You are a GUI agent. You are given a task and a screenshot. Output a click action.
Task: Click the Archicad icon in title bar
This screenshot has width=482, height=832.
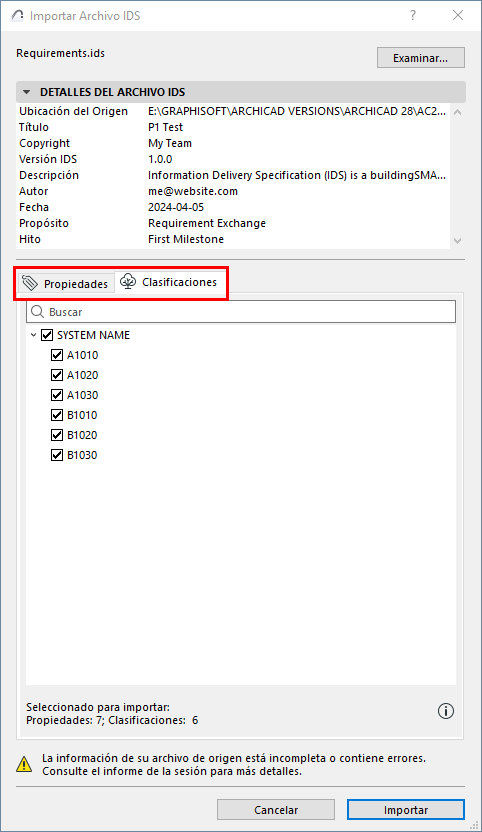point(18,15)
